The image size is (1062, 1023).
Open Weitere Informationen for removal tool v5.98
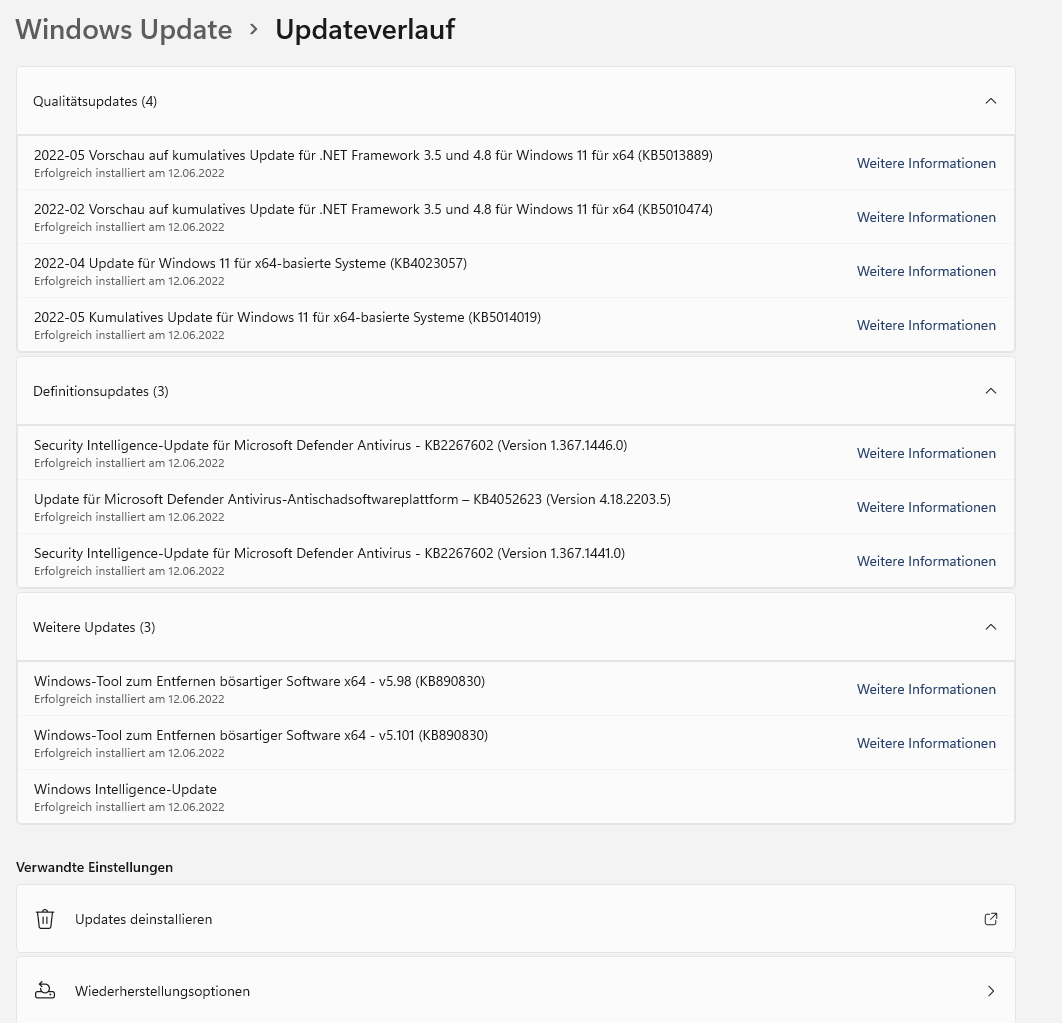coord(926,688)
